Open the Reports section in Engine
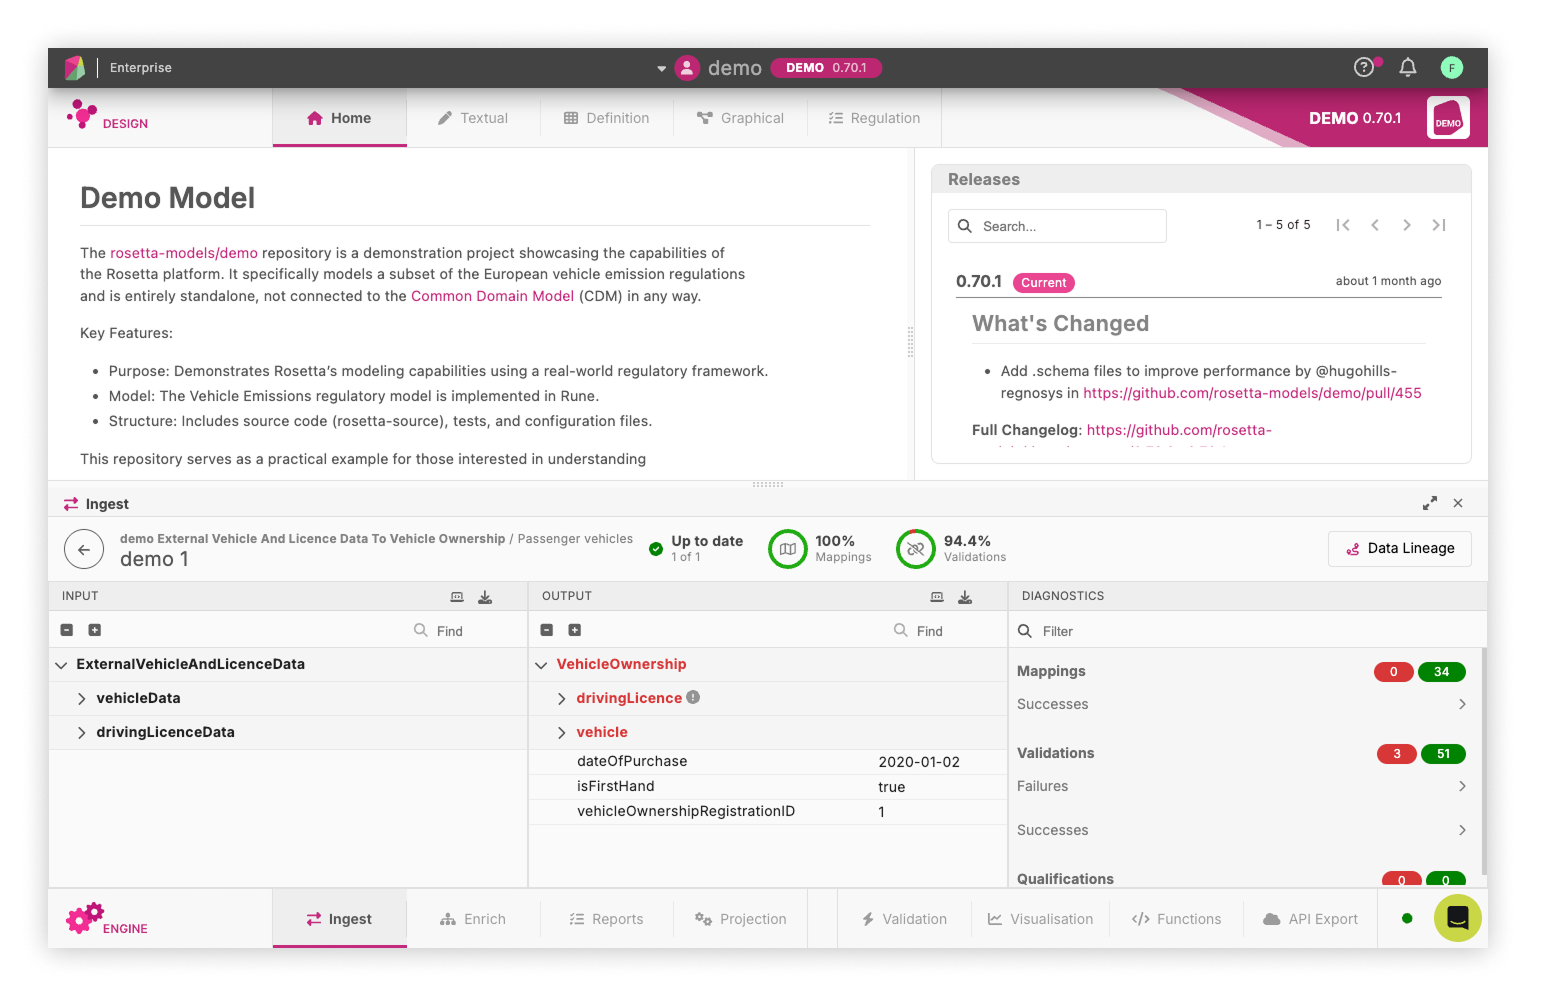 point(606,918)
